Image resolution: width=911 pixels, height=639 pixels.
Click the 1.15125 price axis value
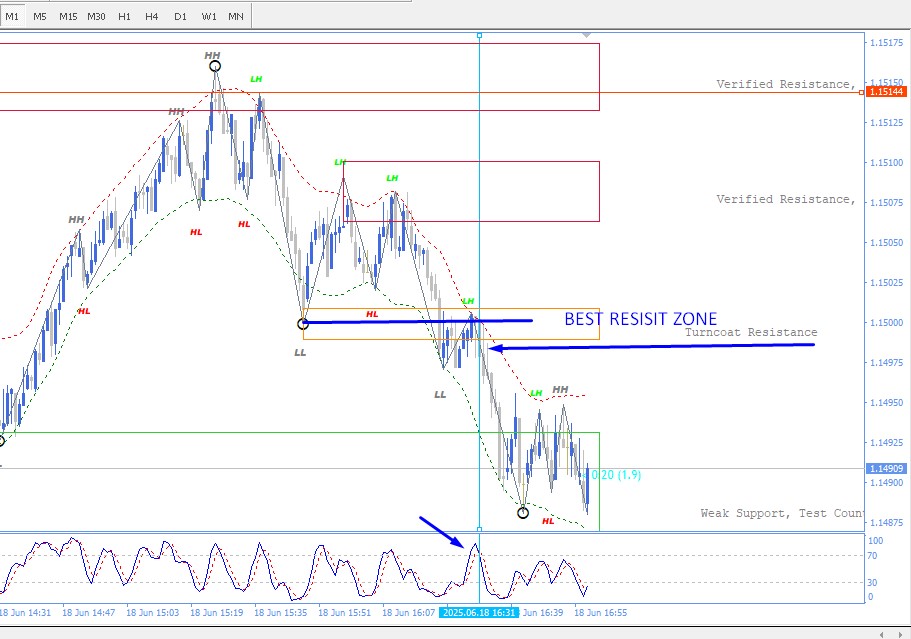[x=886, y=123]
